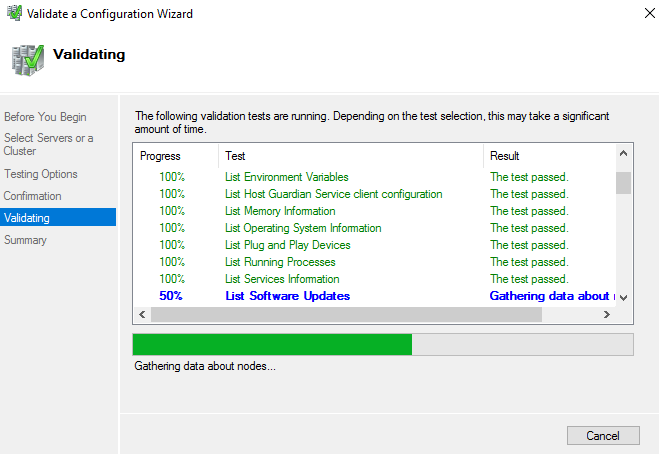This screenshot has width=659, height=454.
Task: Select the Before You Begin step
Action: [x=45, y=117]
